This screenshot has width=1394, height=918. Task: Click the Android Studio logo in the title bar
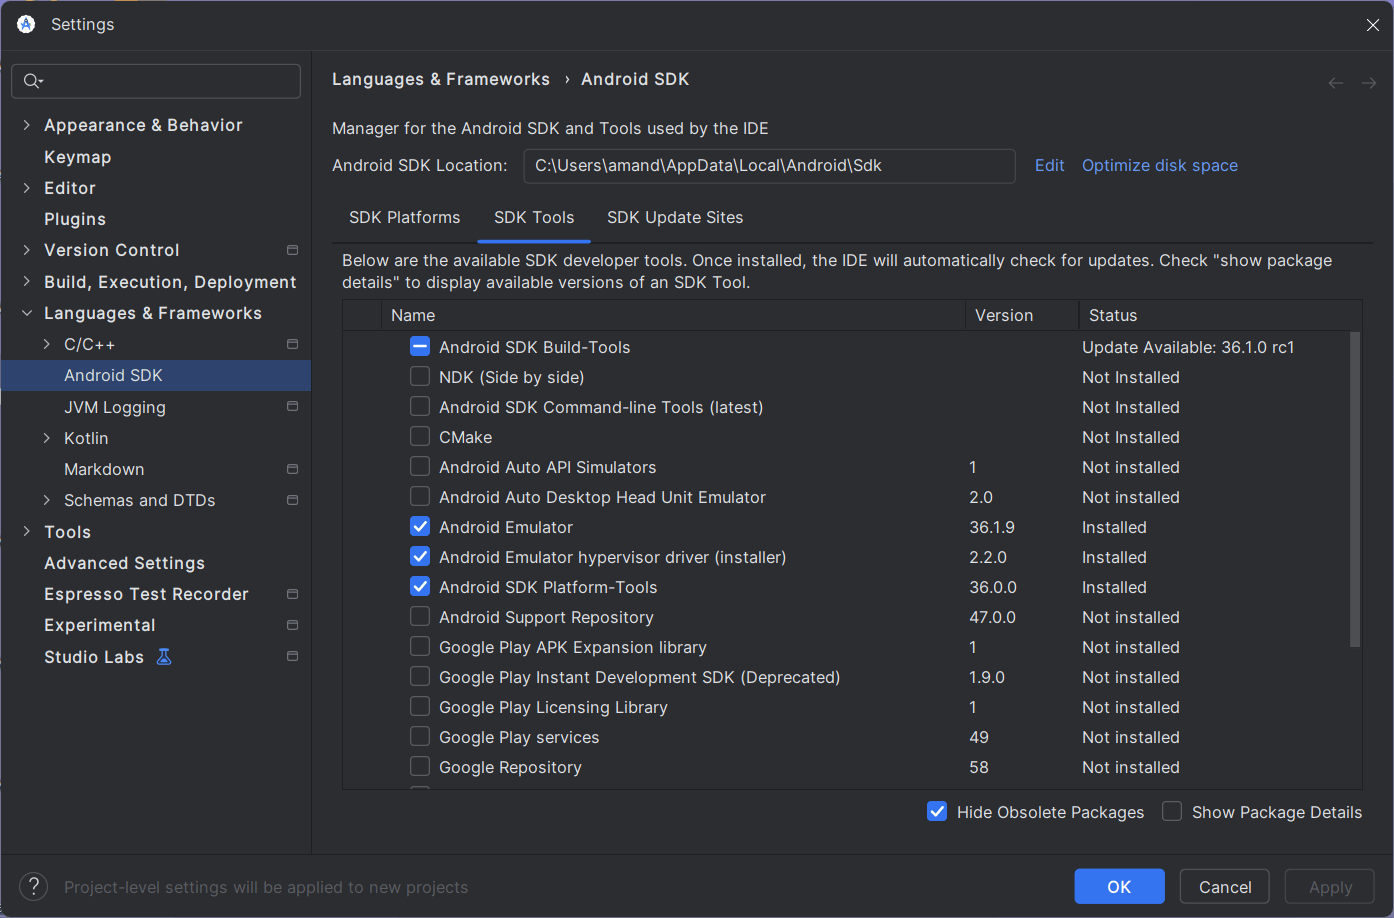[x=24, y=24]
